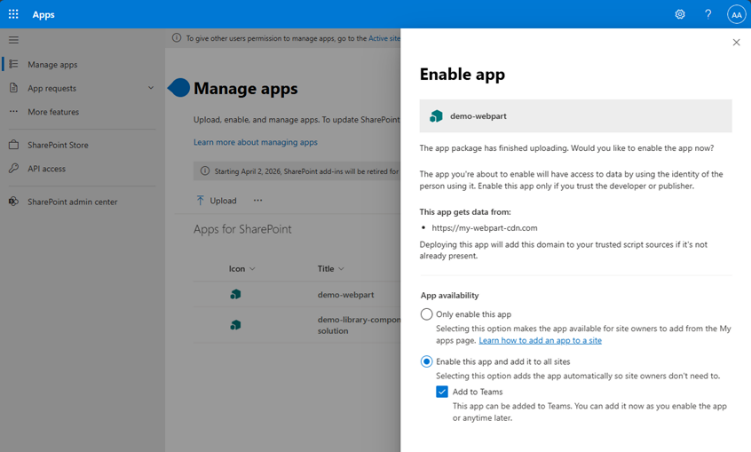Click the demo-webpart name in the panel header

[x=478, y=116]
